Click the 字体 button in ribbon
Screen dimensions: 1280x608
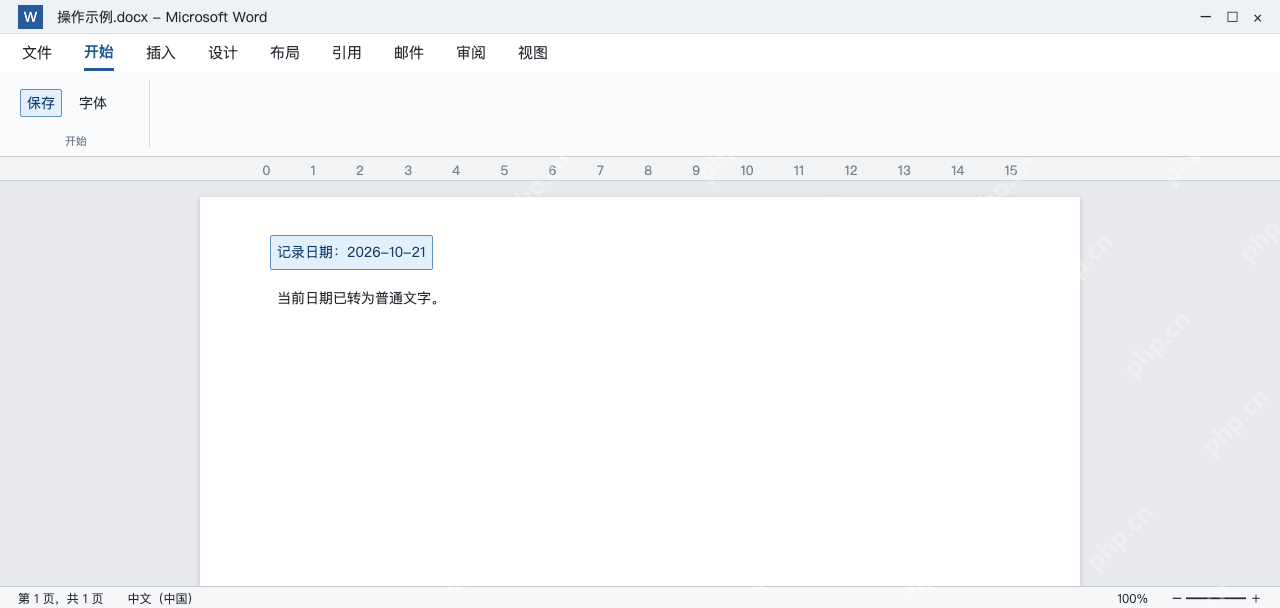click(x=93, y=103)
